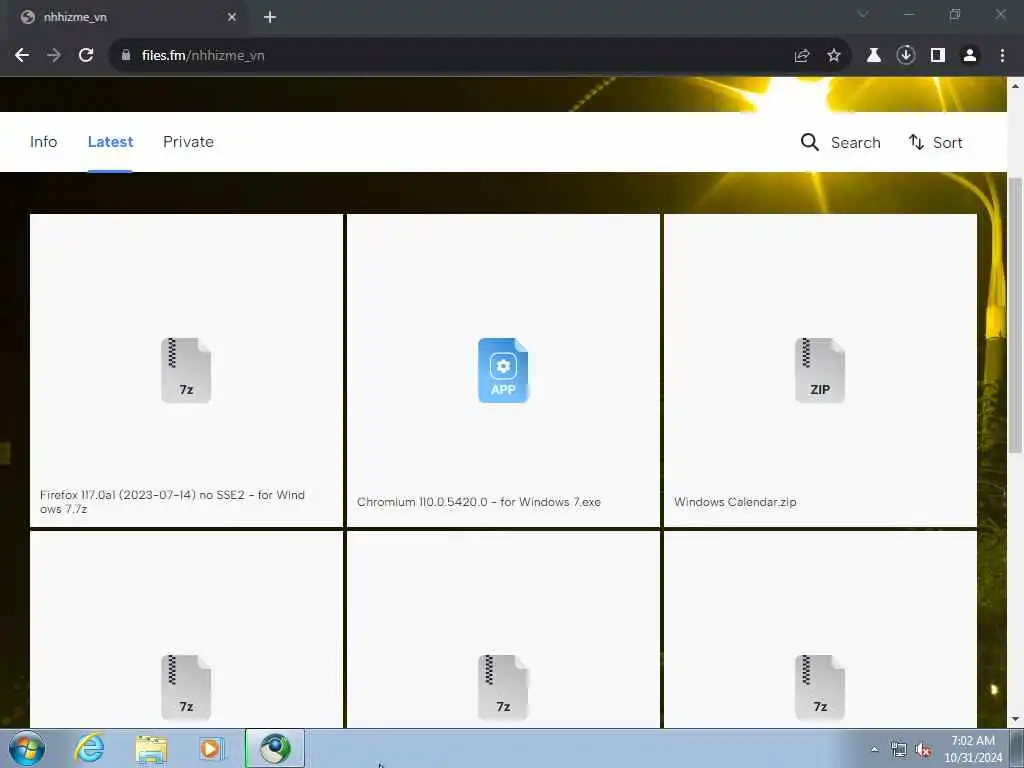This screenshot has height=768, width=1024.
Task: Open the Chrome Labs flask icon
Action: (x=874, y=56)
